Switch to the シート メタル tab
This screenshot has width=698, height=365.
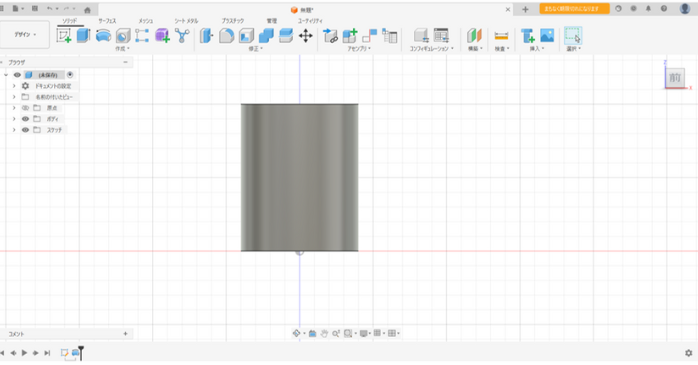[186, 21]
